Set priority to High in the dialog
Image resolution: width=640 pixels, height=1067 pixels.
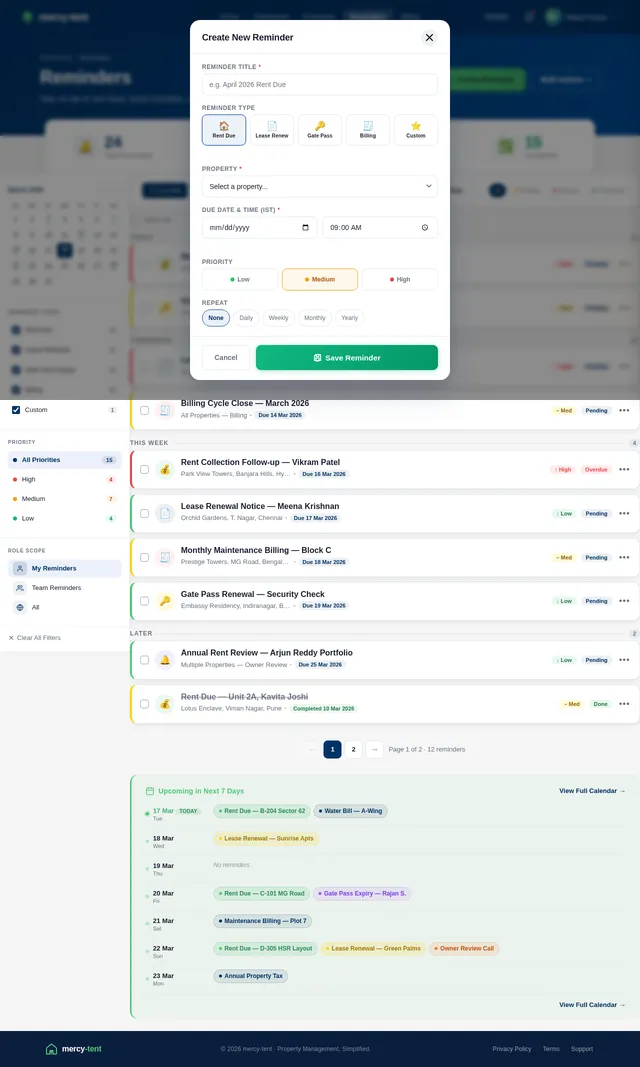tap(399, 280)
